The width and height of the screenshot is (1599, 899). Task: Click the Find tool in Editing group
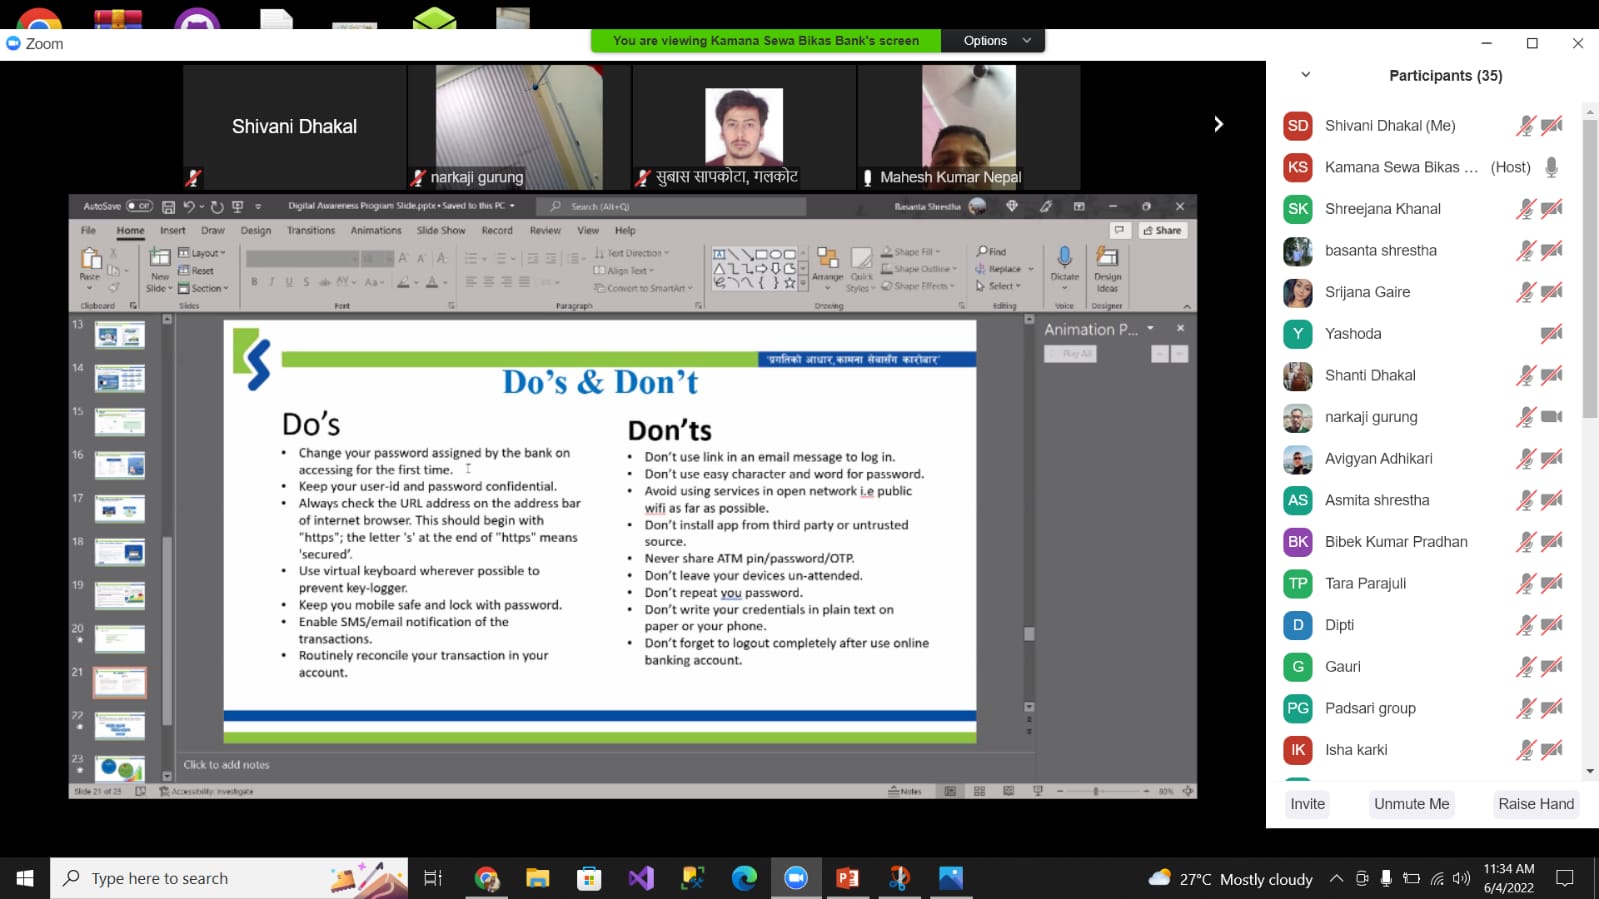click(x=991, y=252)
